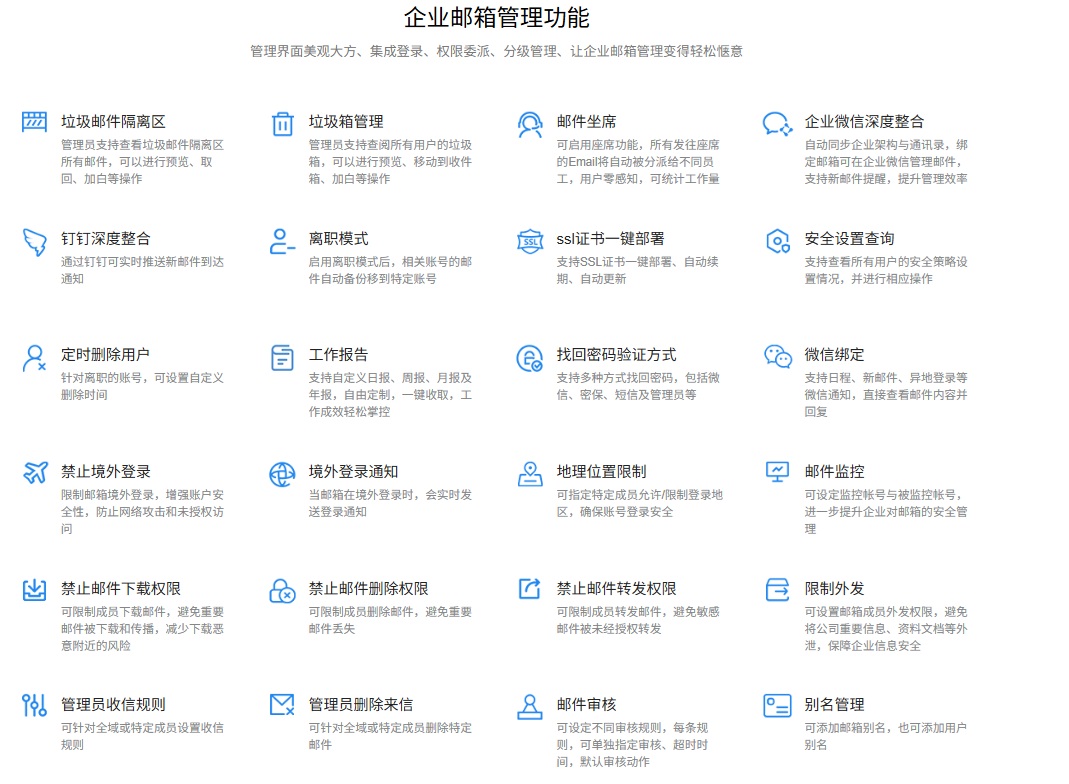Image resolution: width=1069 pixels, height=784 pixels.
Task: Click the 禁止邮件下载权限 download icon
Action: (x=34, y=590)
